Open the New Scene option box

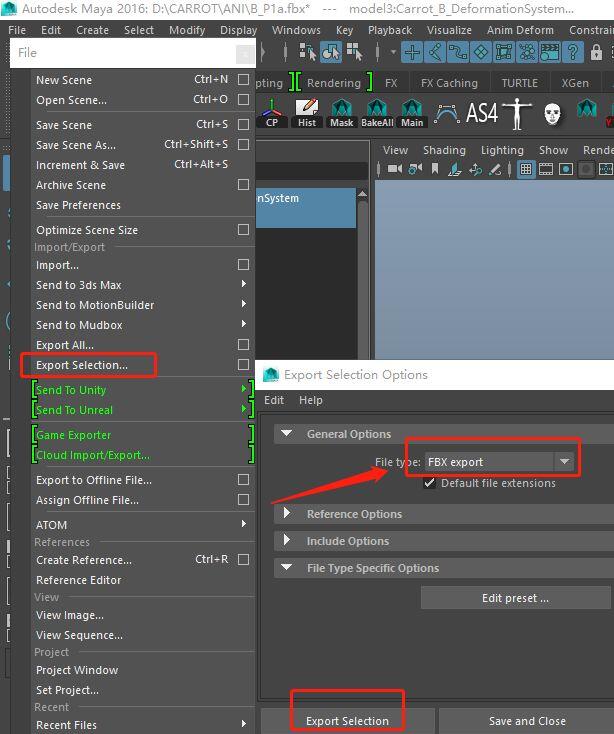[x=243, y=80]
